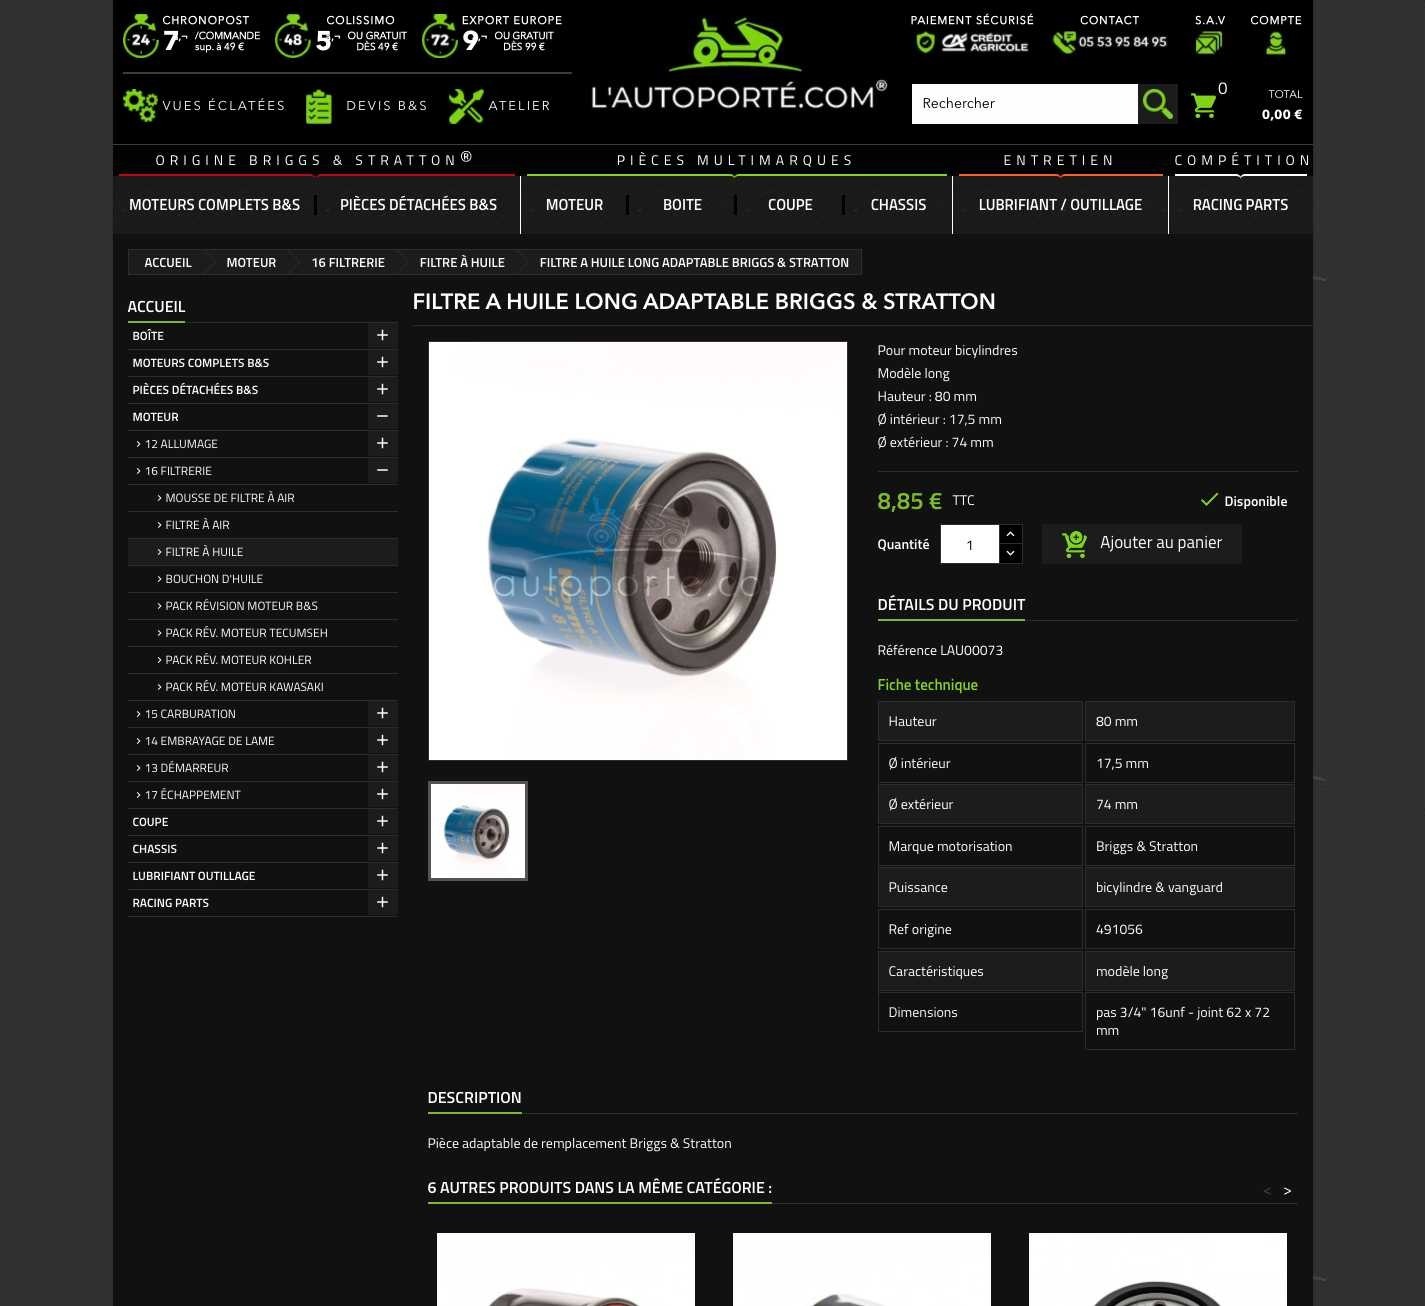Screen dimensions: 1425x1306
Task: Select the oil filter thumbnail image
Action: tap(478, 831)
